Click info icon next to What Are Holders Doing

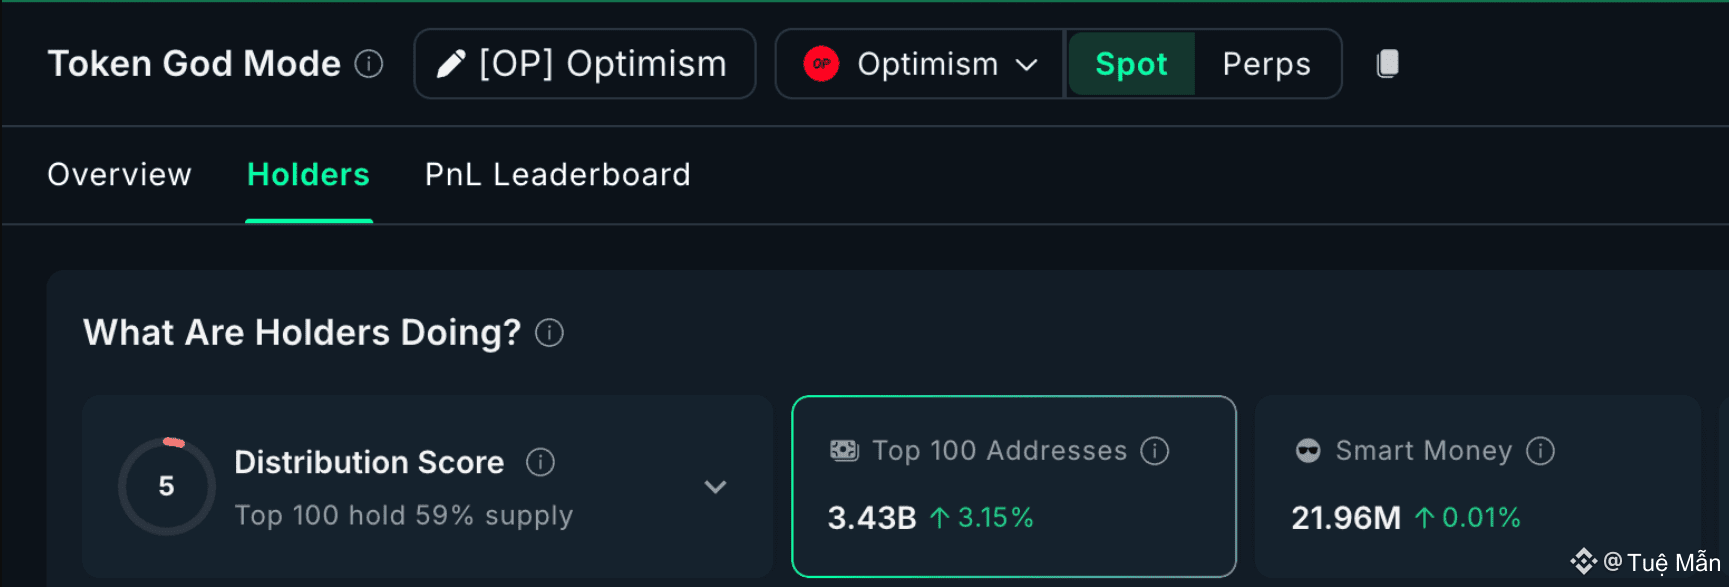pos(549,332)
